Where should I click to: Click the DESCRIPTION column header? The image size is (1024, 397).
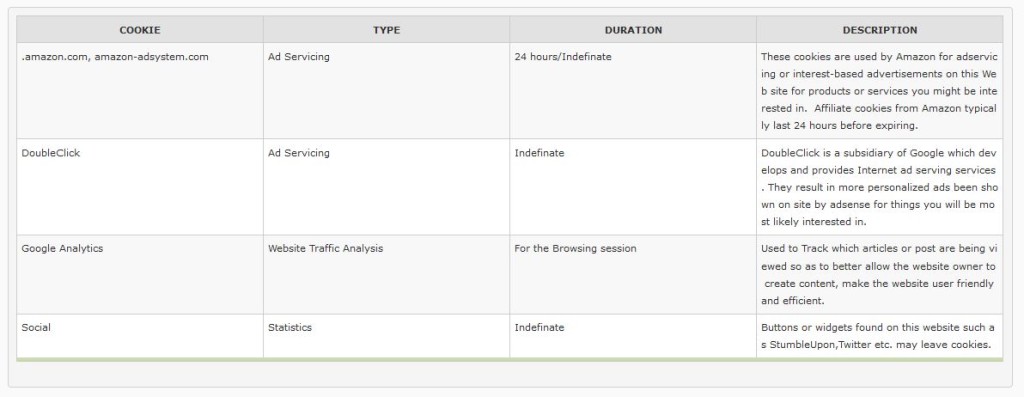pos(880,30)
